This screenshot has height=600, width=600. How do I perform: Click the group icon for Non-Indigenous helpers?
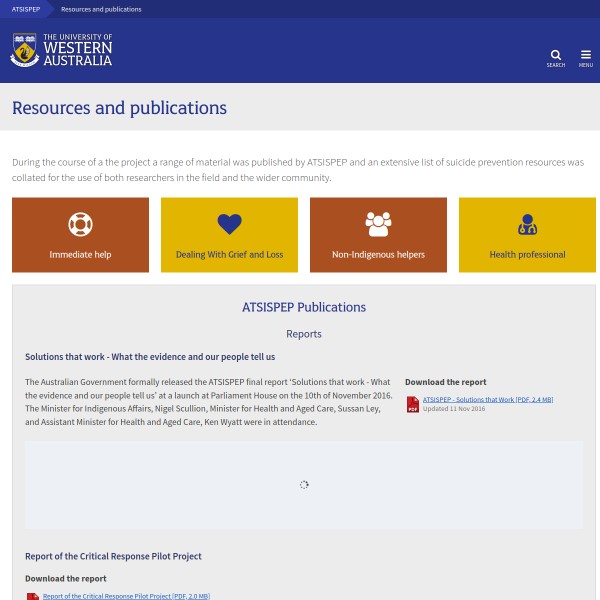(x=378, y=224)
